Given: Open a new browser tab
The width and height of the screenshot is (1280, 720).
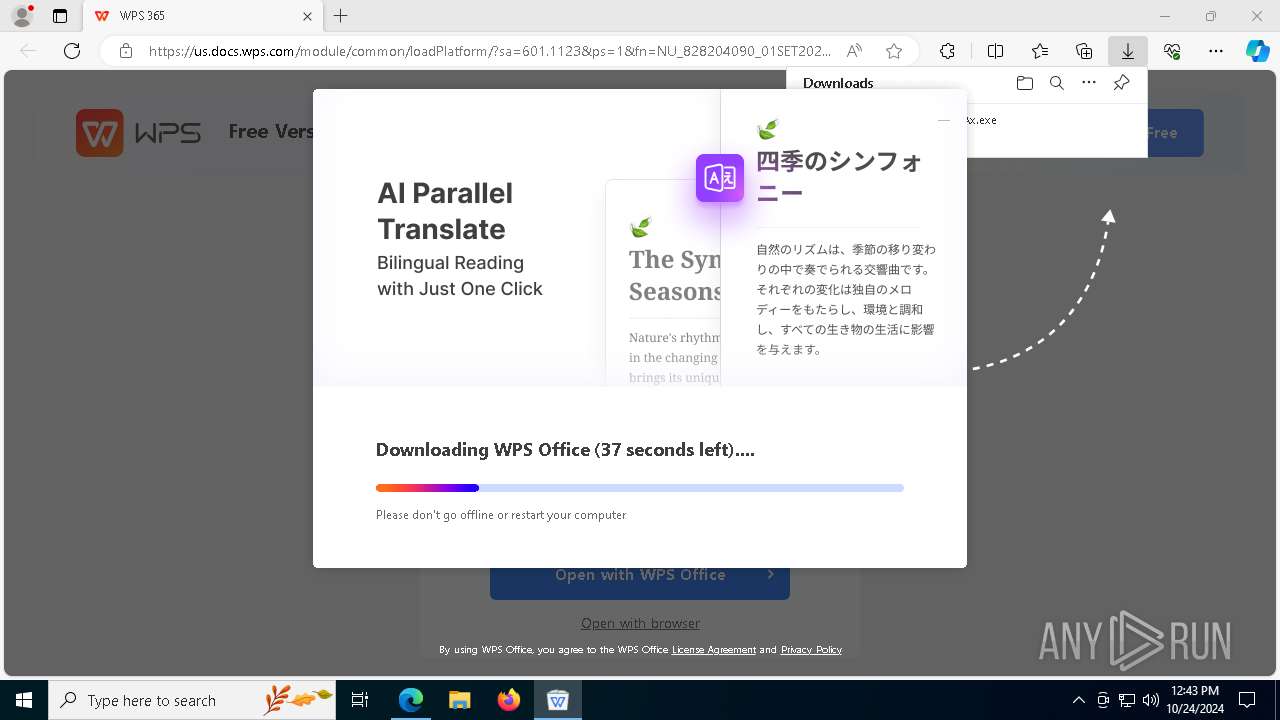Looking at the screenshot, I should pos(341,16).
